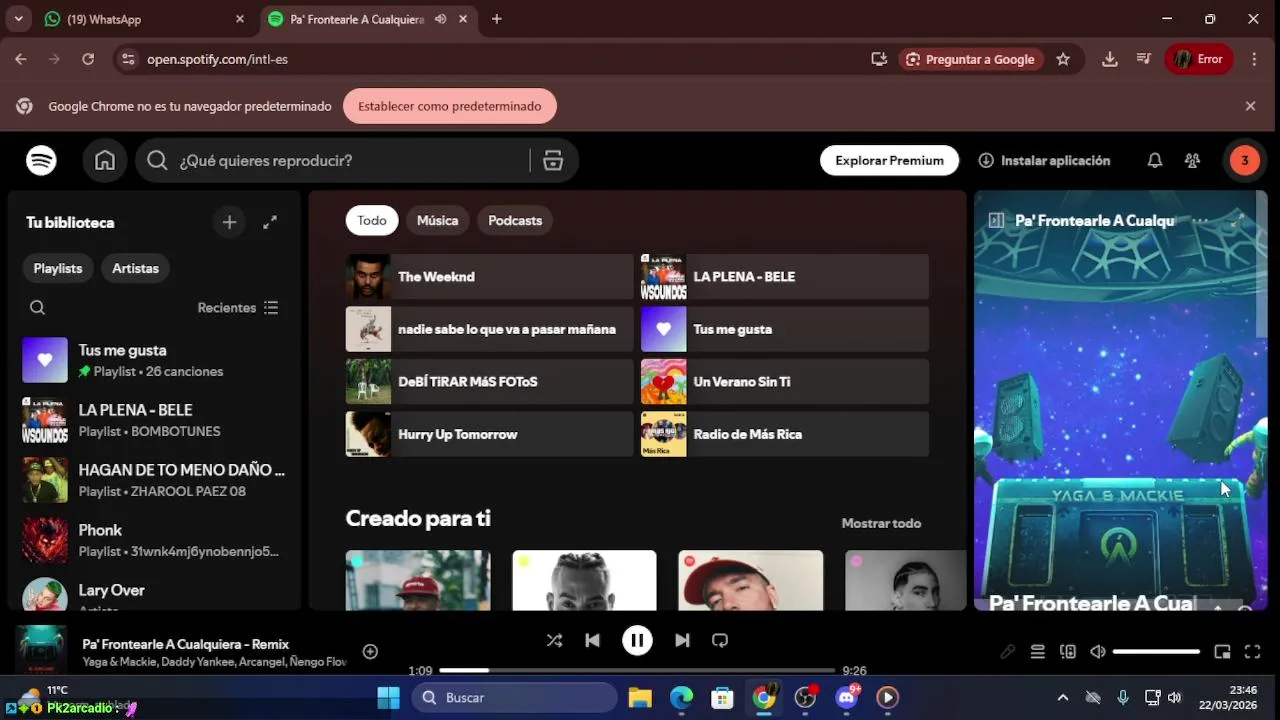Image resolution: width=1280 pixels, height=720 pixels.
Task: Open DeBÍ TiRAR MáS FOToS card
Action: click(489, 382)
